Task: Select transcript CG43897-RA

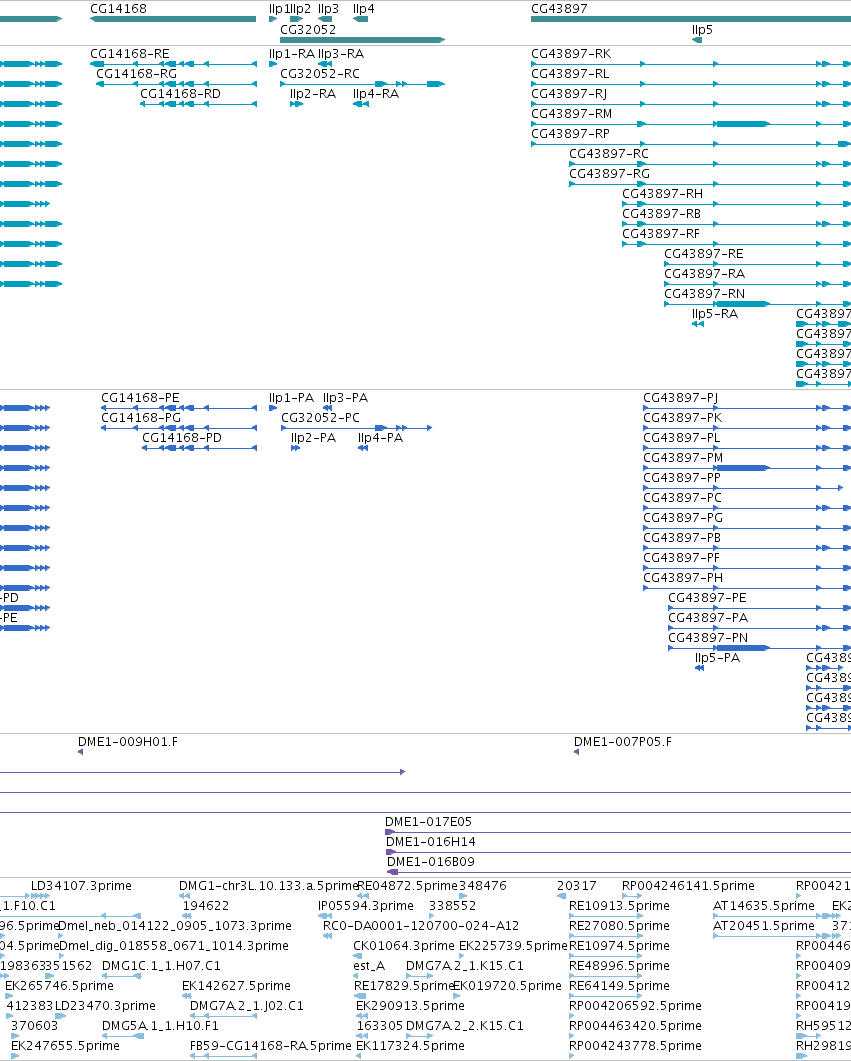Action: [x=704, y=274]
